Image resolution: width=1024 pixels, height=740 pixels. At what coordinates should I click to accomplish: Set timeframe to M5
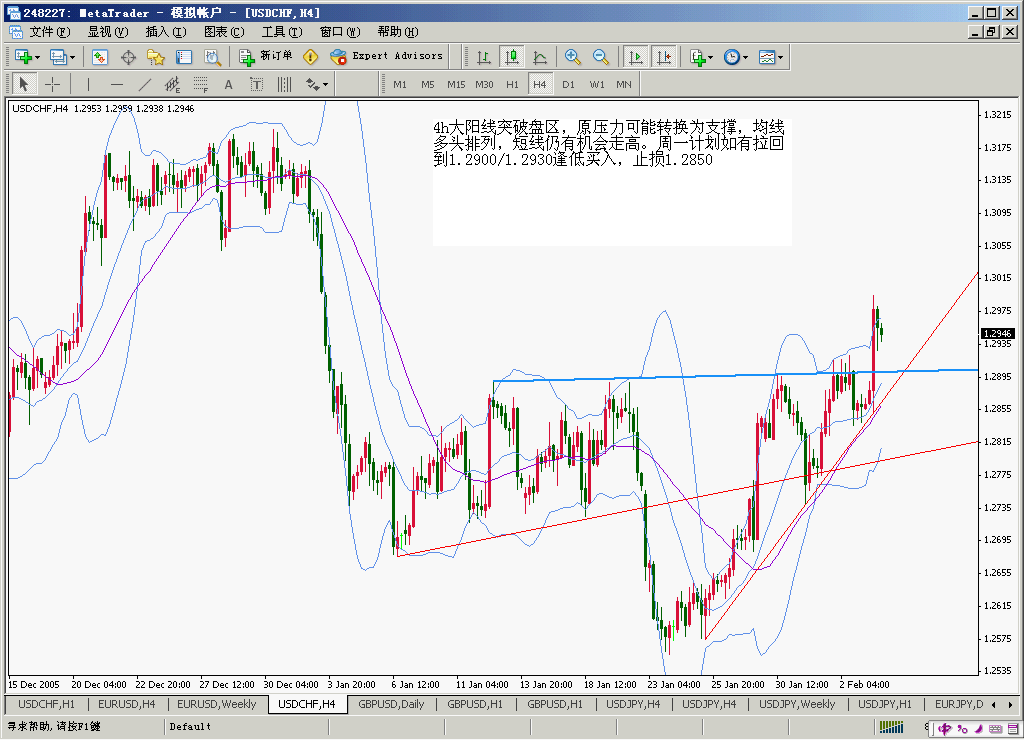(x=428, y=84)
